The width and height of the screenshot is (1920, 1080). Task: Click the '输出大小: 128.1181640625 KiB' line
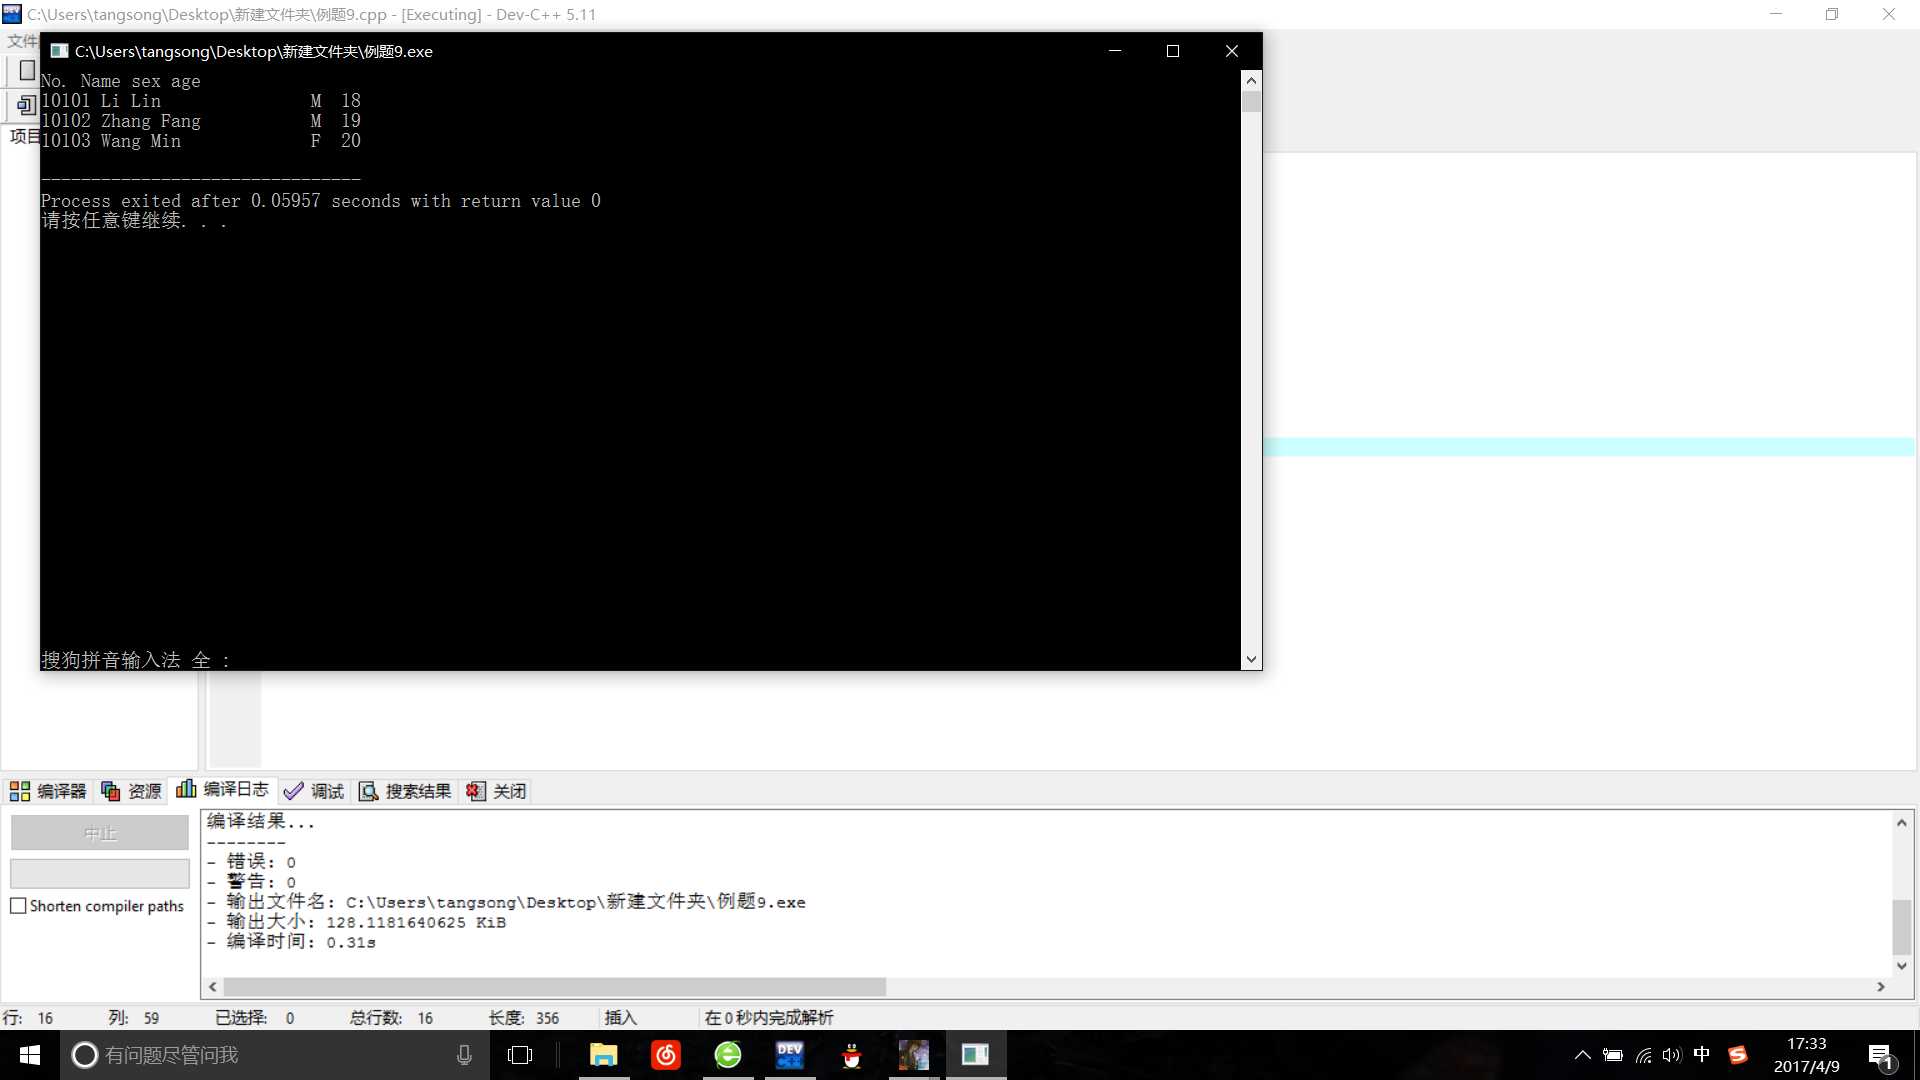pyautogui.click(x=356, y=922)
